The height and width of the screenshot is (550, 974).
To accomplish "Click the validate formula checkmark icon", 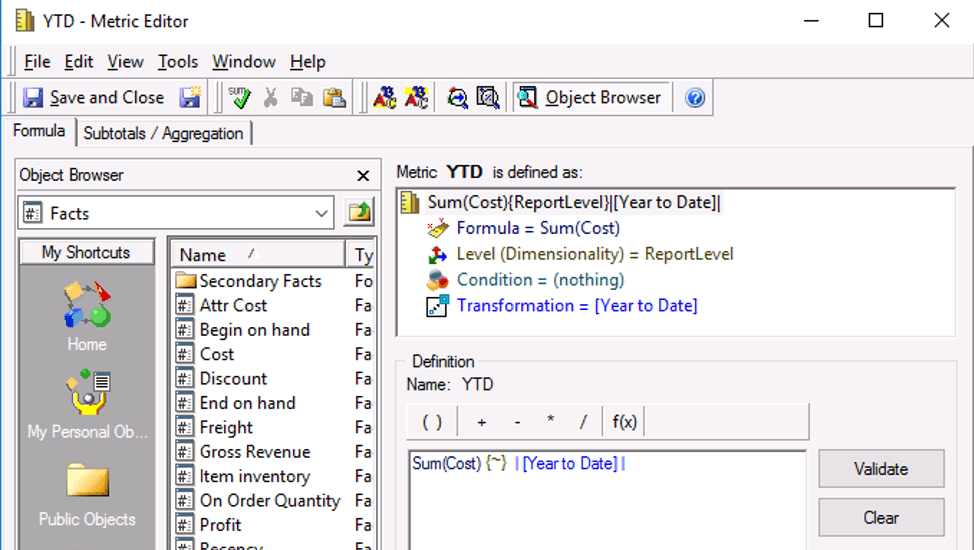I will (239, 97).
